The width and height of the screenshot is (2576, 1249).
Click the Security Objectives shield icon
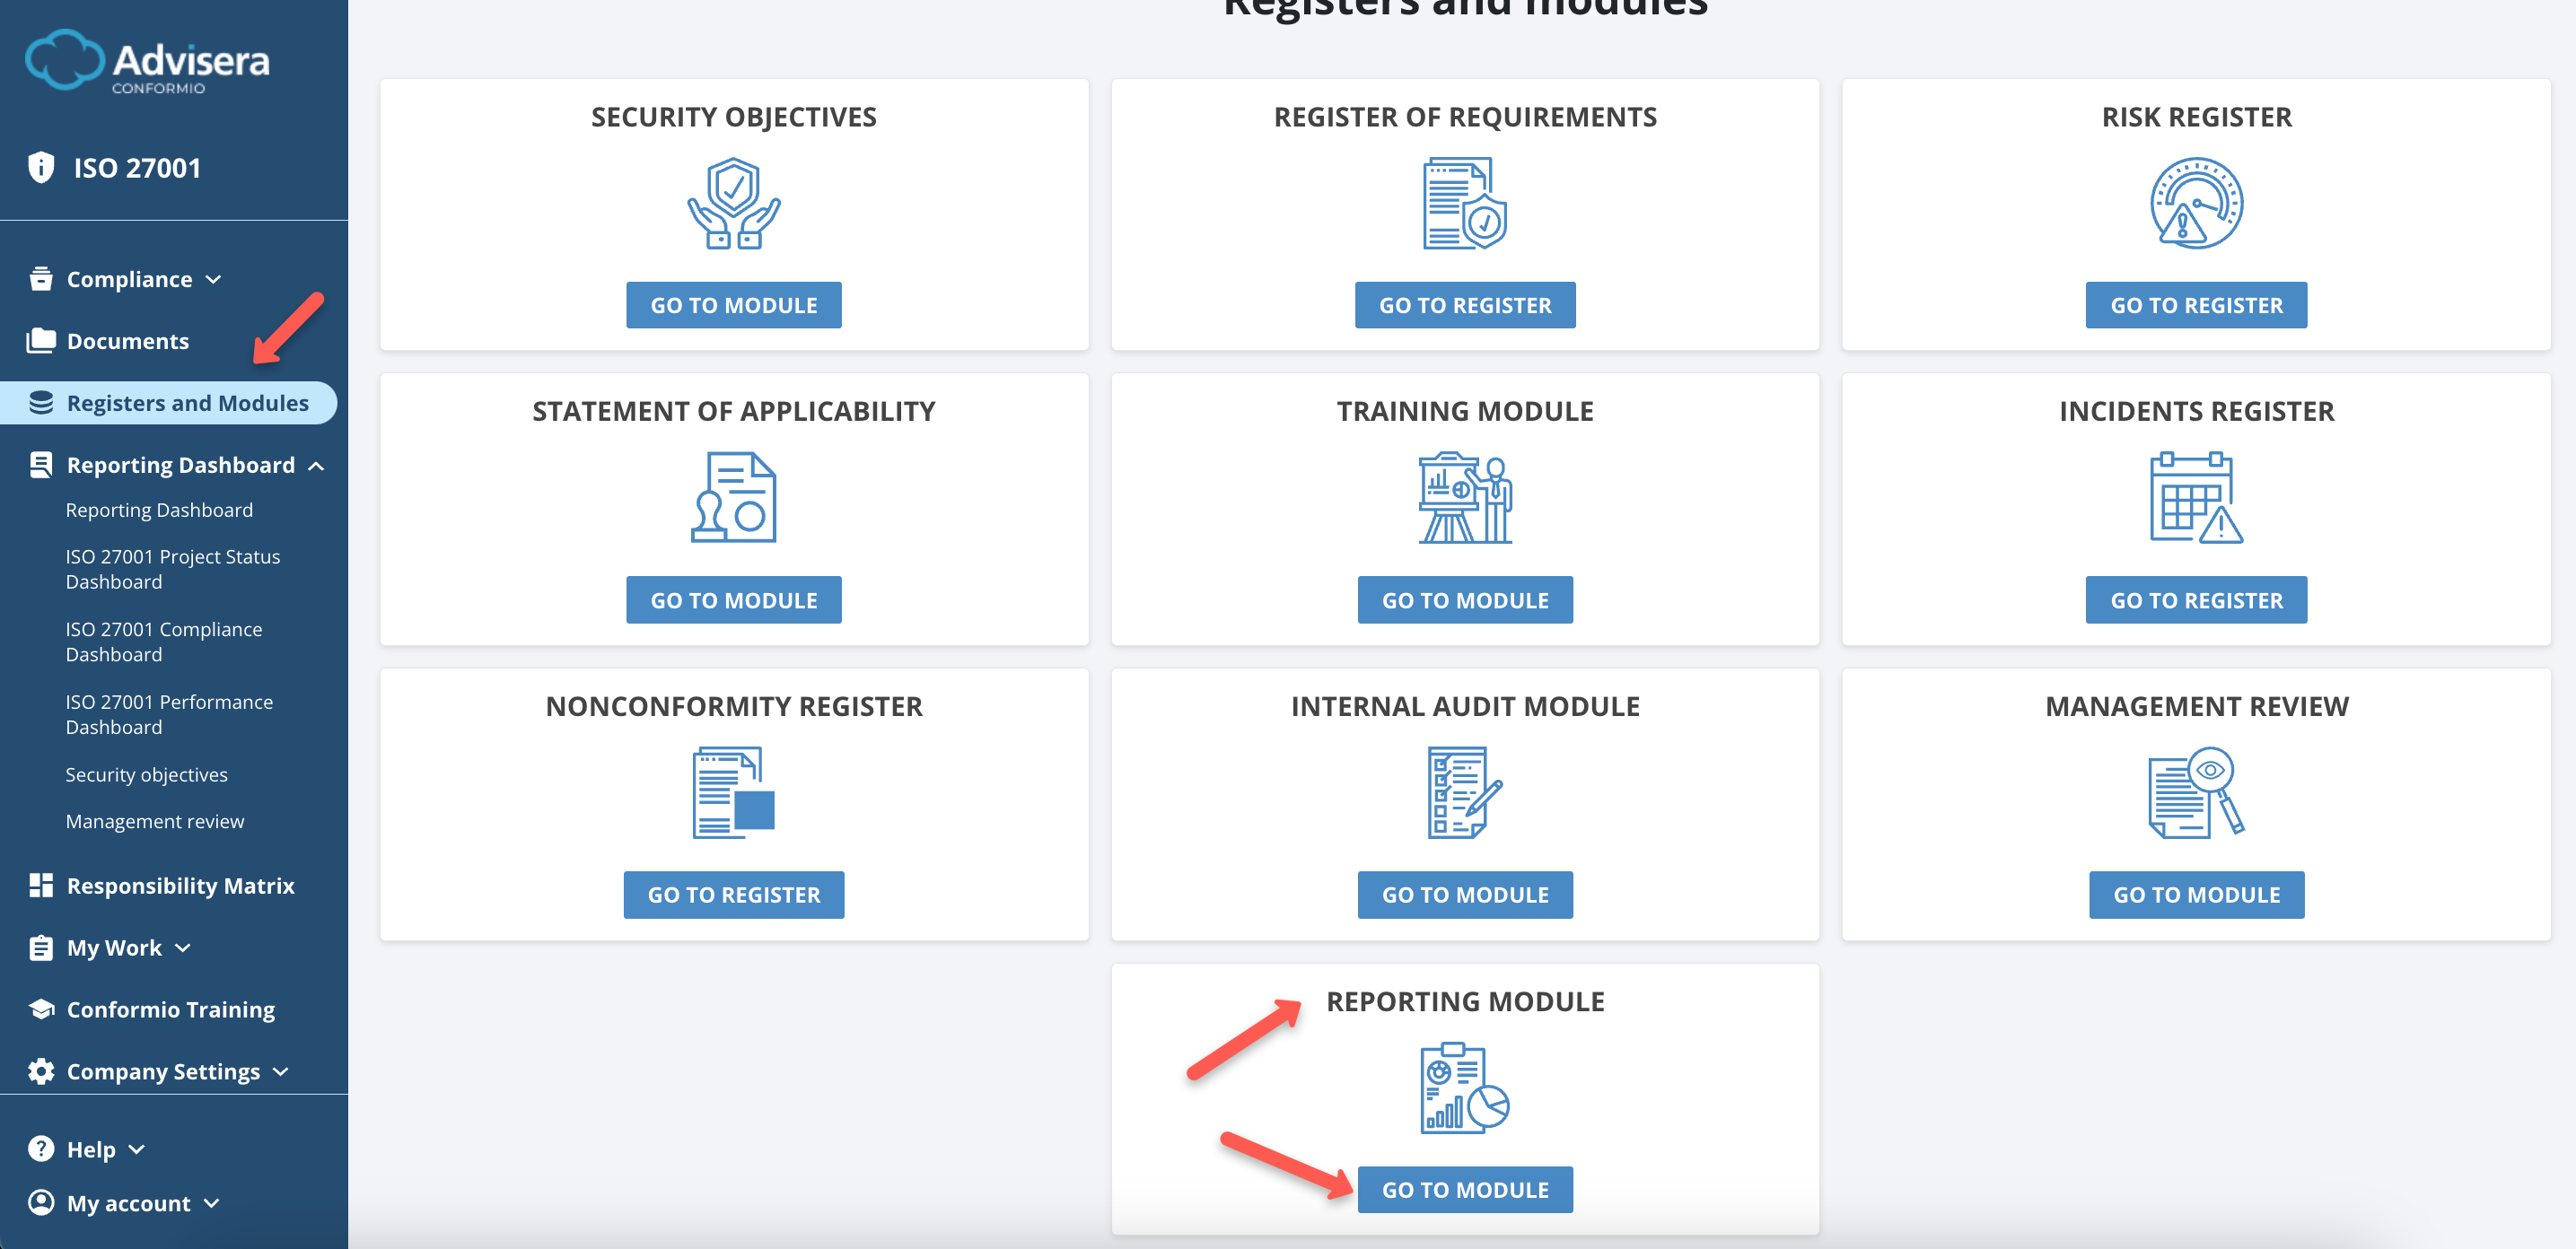tap(733, 204)
